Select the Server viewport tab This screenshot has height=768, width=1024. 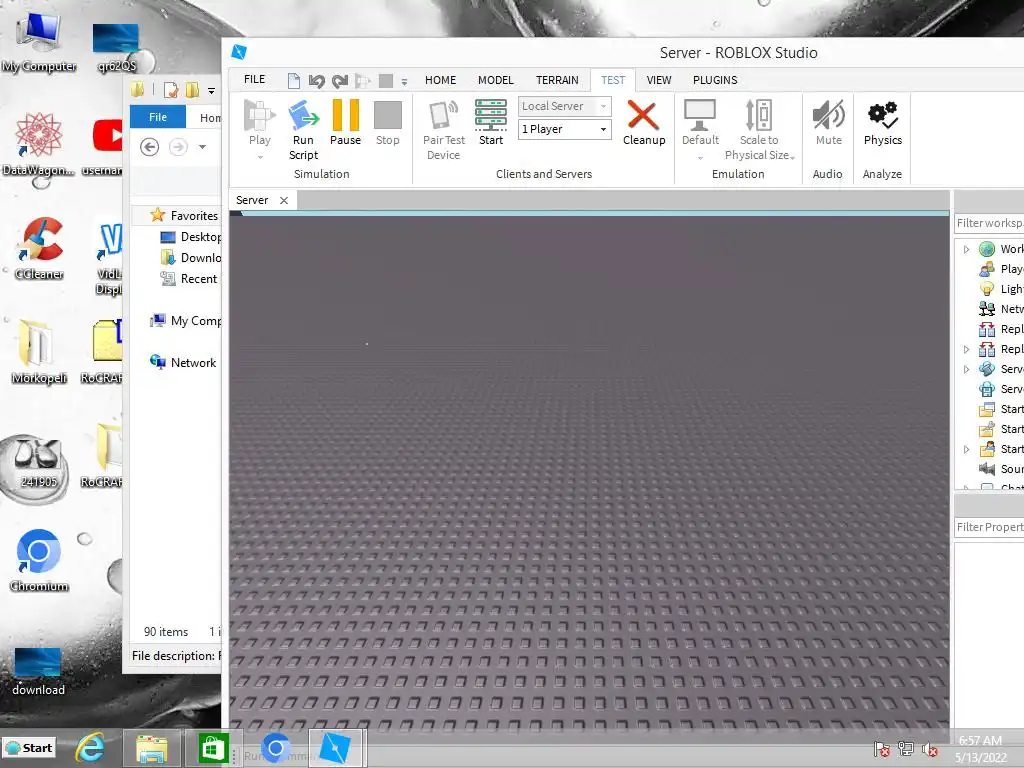tap(252, 200)
